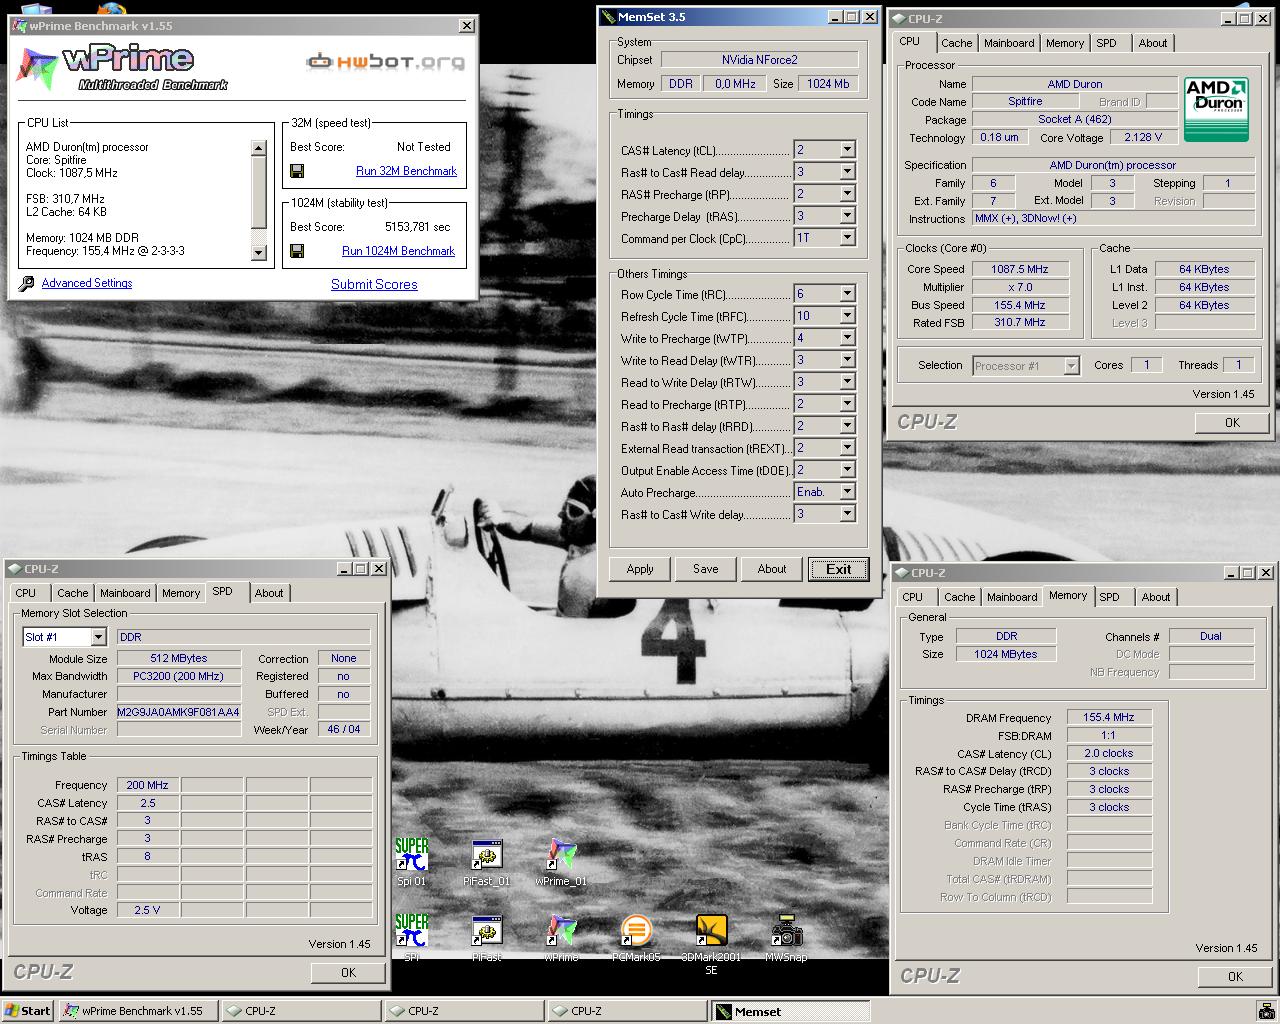
Task: Click OK in the bottom-left CPU-Z SPD window
Action: [348, 972]
